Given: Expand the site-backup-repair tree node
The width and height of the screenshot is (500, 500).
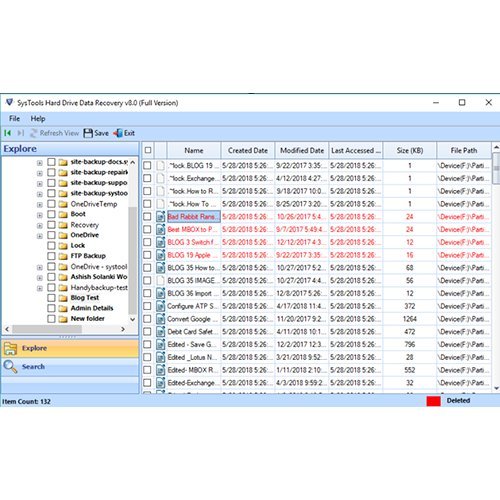Looking at the screenshot, I should tap(40, 173).
